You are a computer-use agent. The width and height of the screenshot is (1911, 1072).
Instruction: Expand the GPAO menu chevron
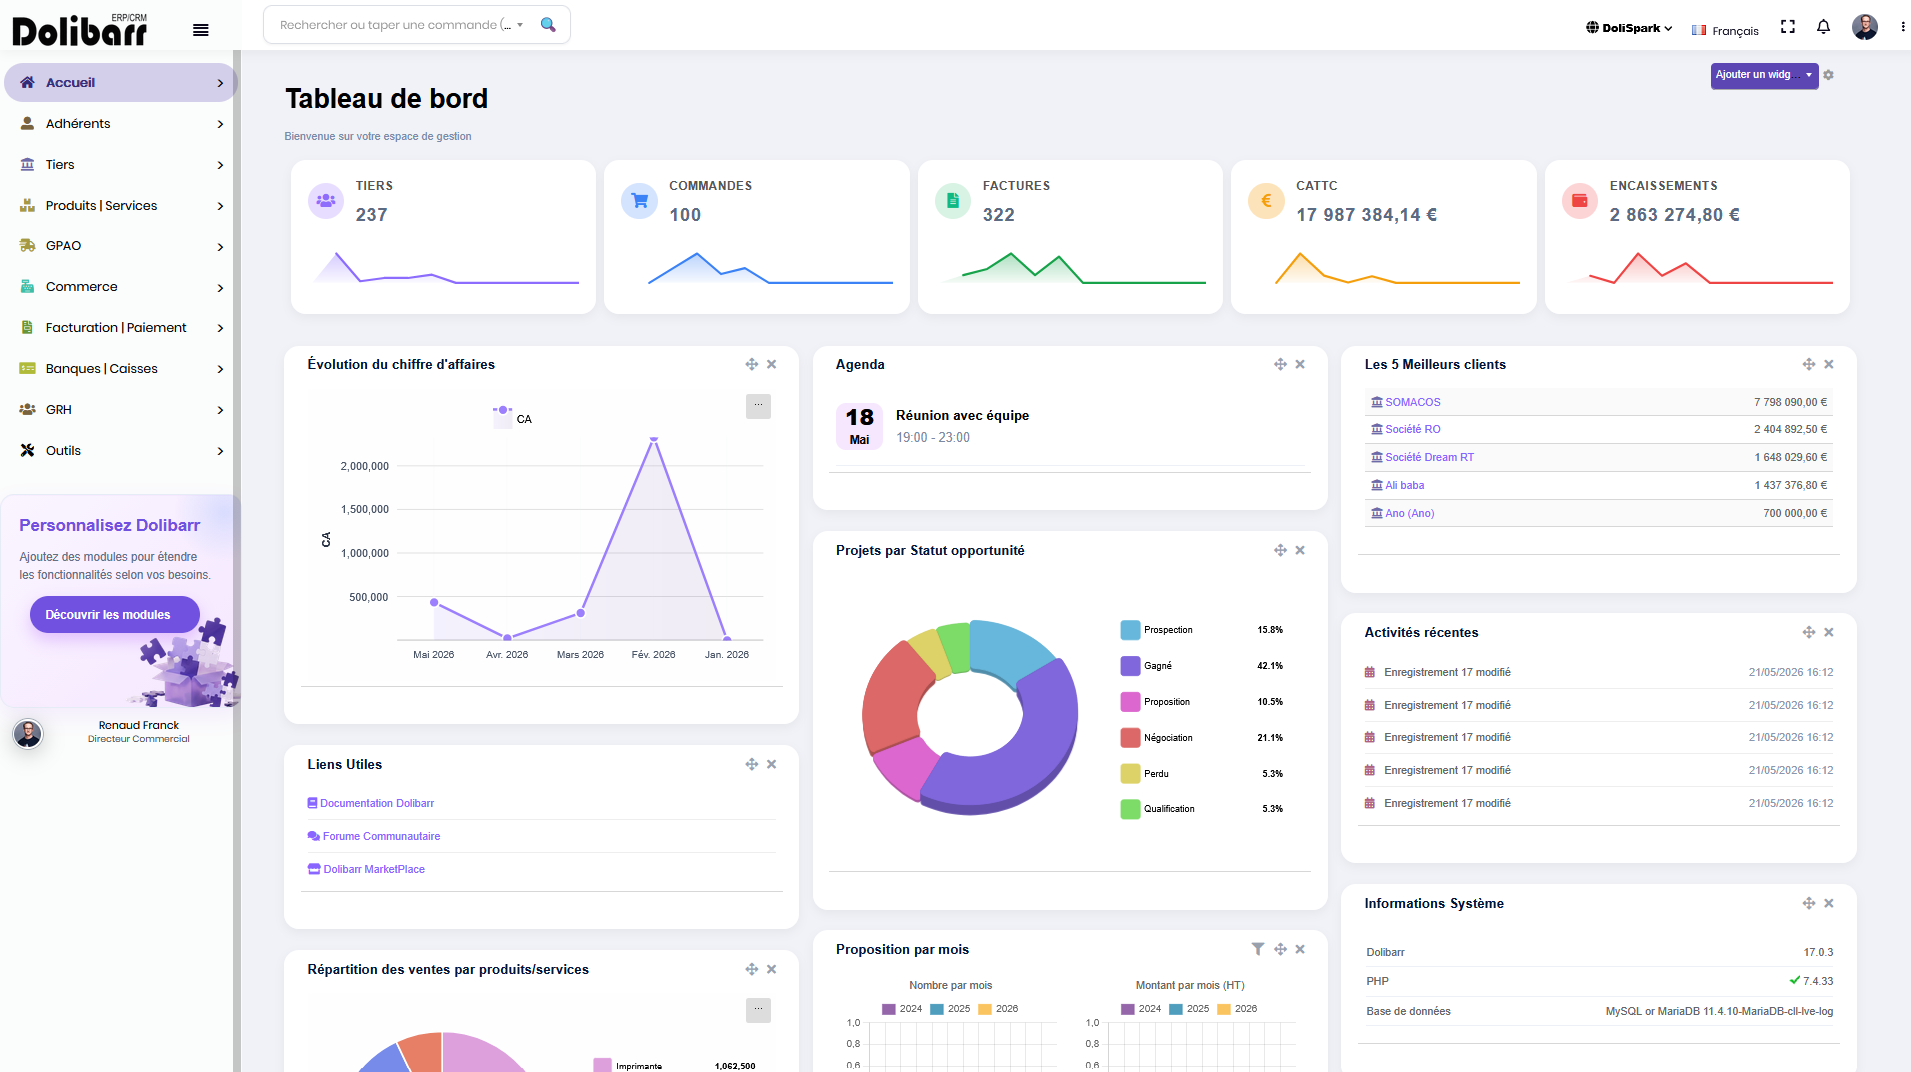point(220,247)
